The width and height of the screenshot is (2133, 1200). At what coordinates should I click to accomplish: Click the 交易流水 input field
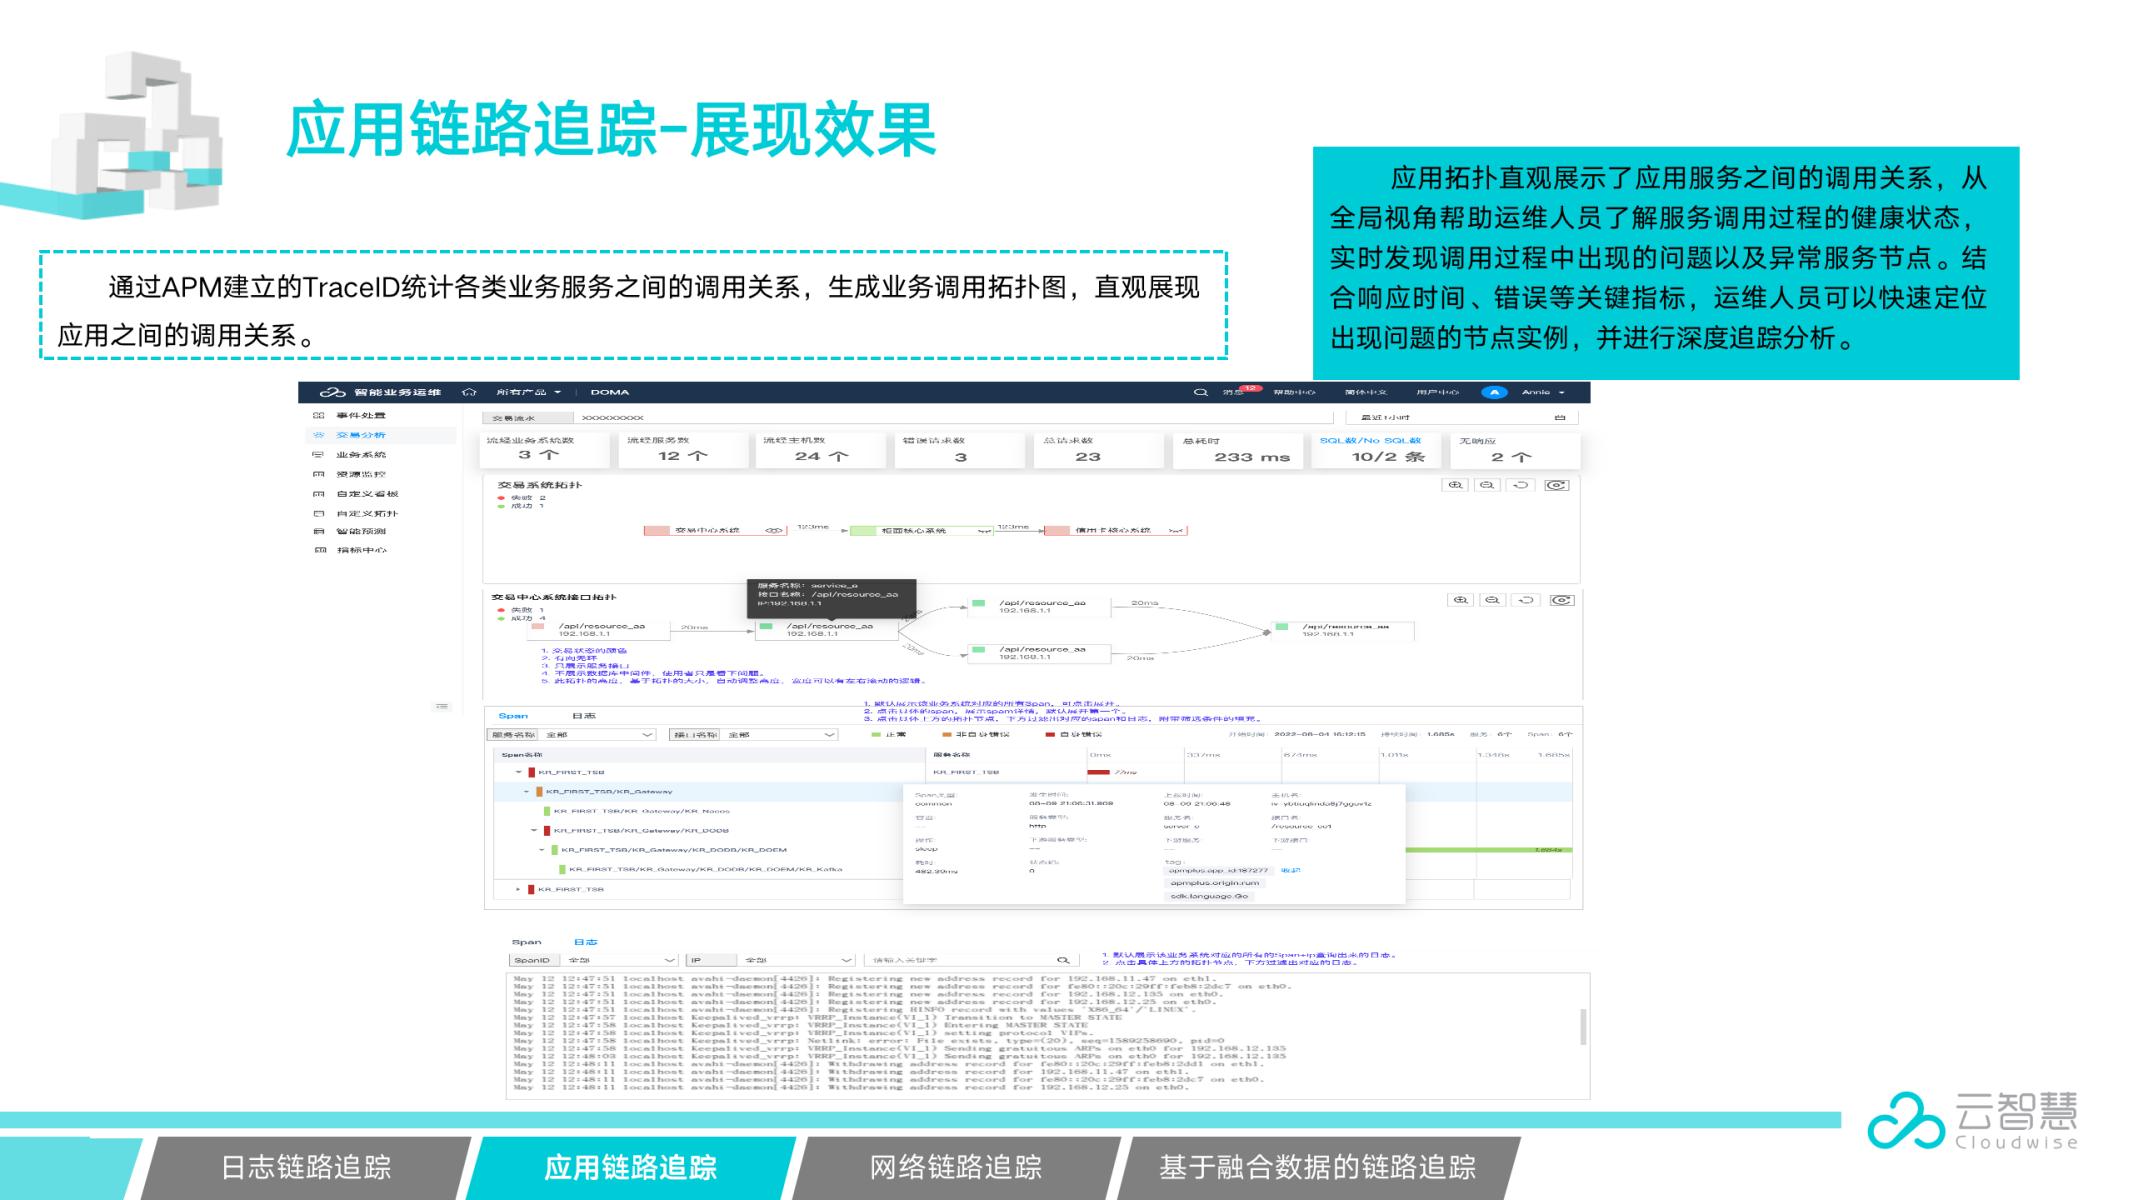(x=954, y=417)
